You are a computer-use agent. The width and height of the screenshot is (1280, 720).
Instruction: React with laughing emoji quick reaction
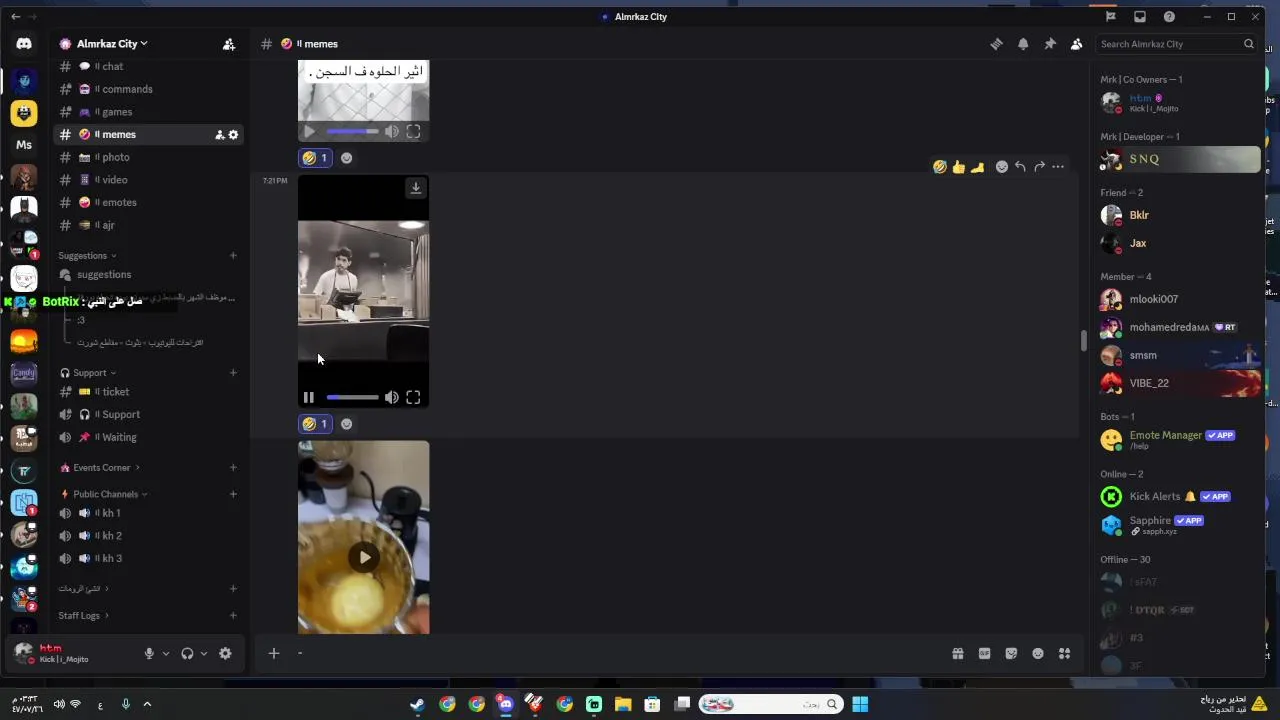point(940,167)
